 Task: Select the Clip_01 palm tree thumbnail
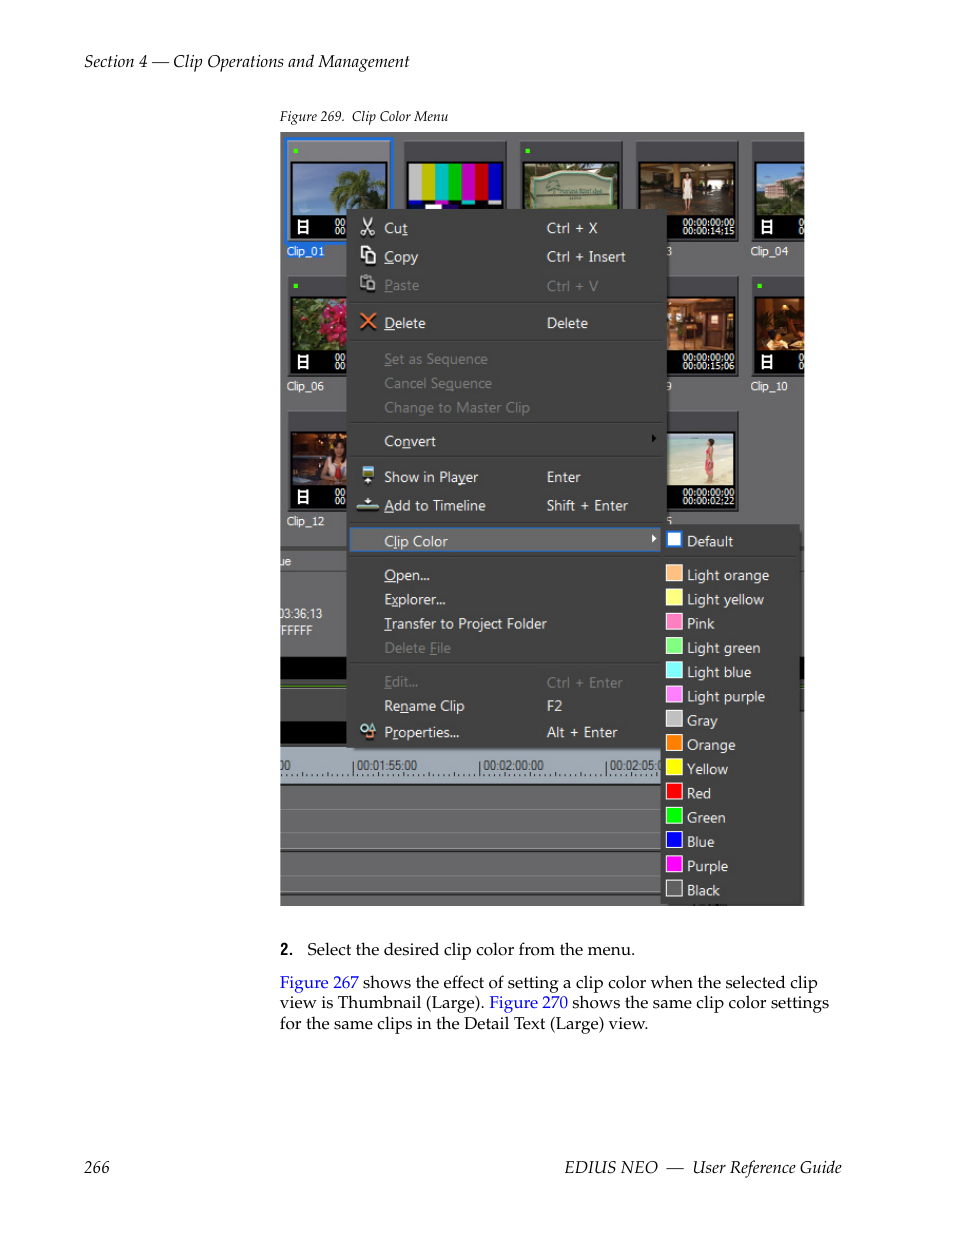click(339, 188)
